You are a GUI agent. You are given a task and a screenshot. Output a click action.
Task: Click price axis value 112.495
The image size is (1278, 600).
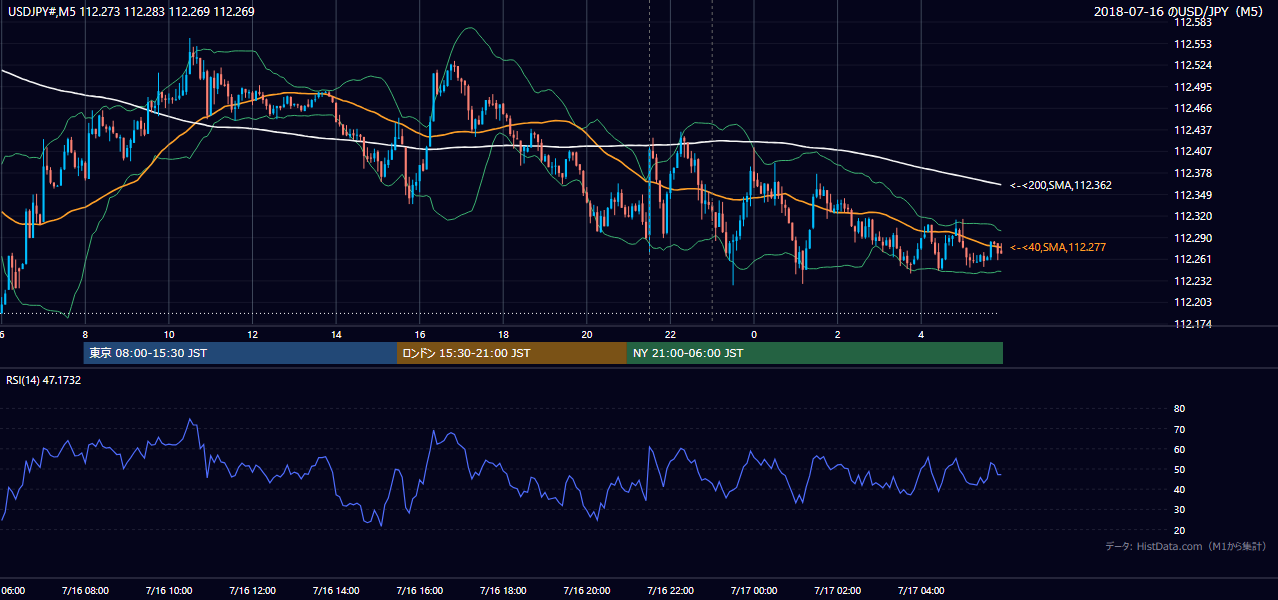tap(1192, 87)
